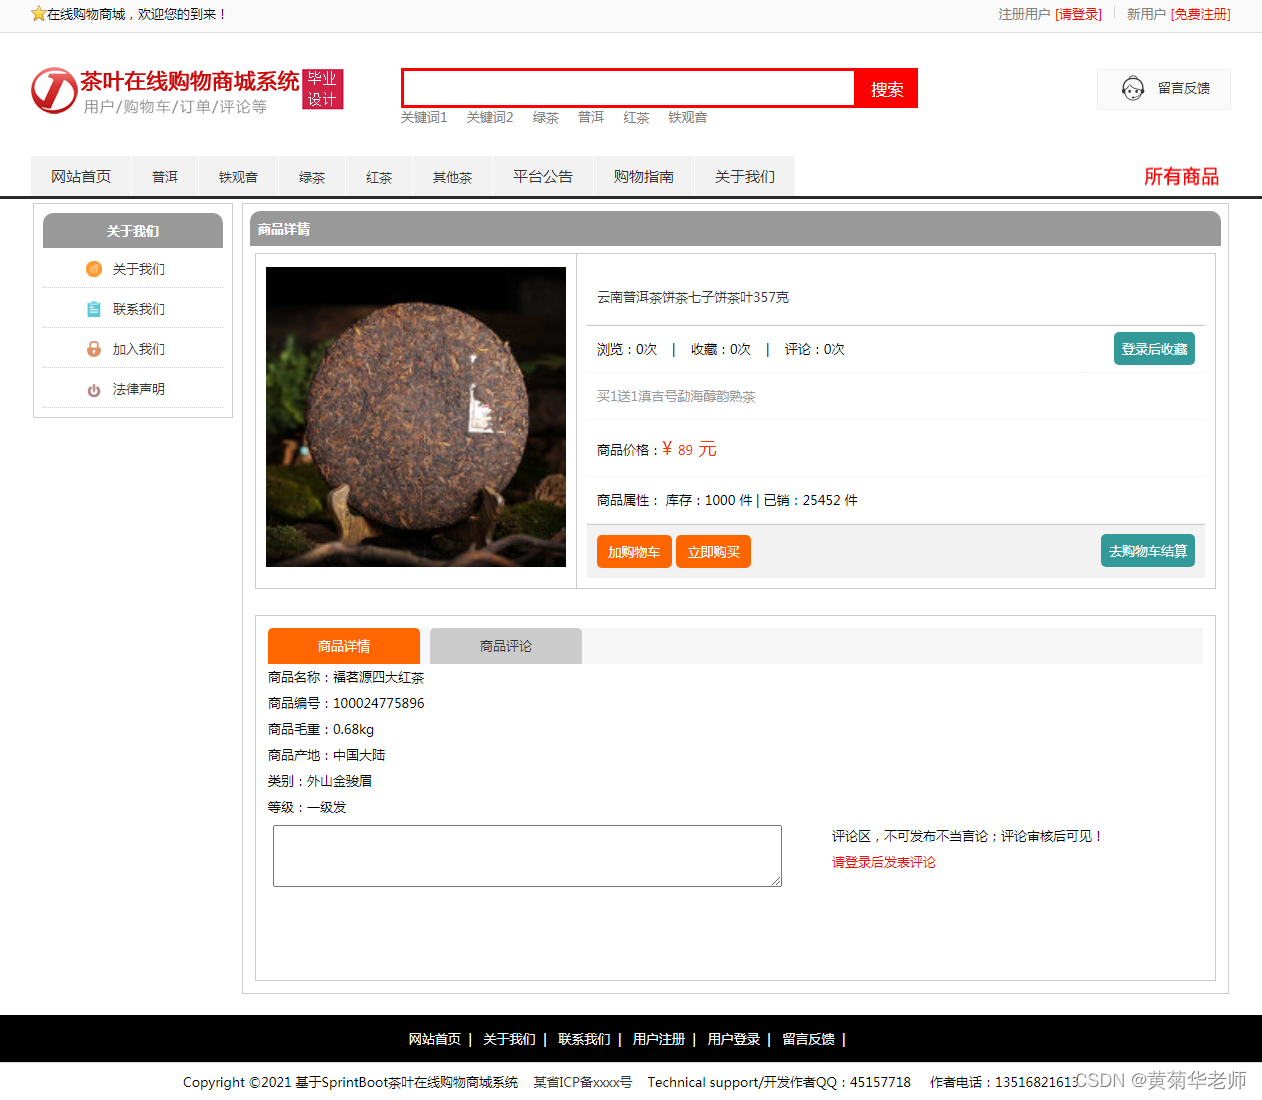Click the power icon beside 法律声明
This screenshot has width=1262, height=1100.
click(x=94, y=390)
